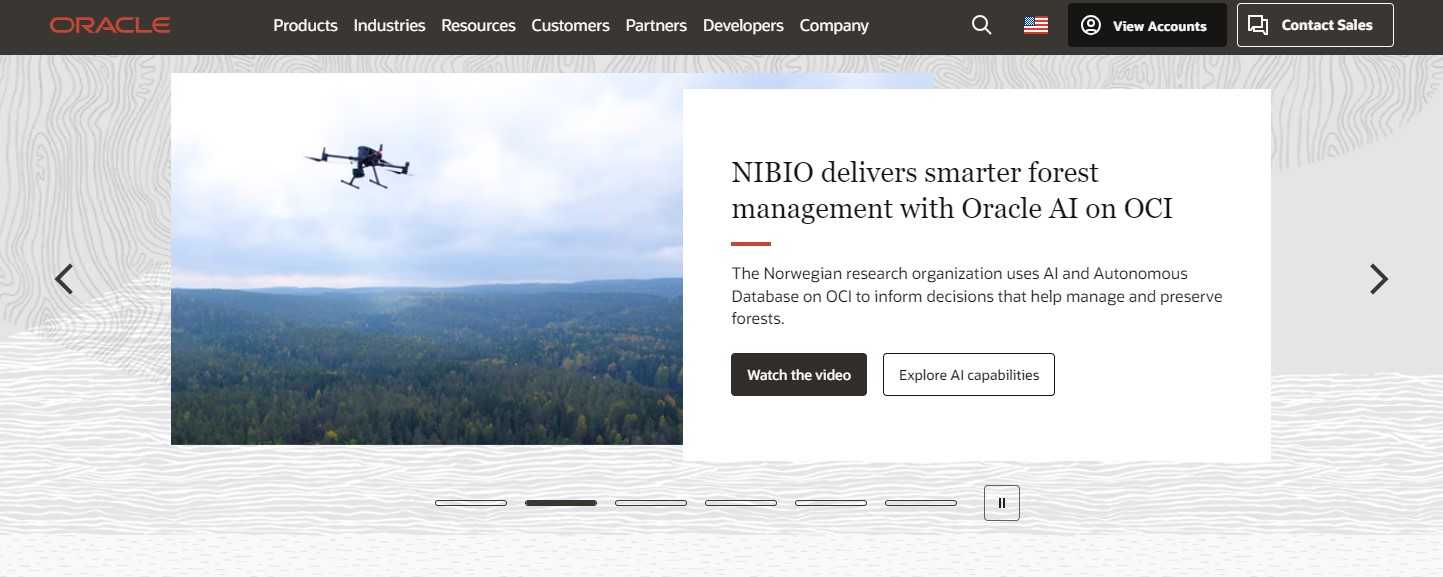Jump to the sixth carousel slide indicator

point(921,503)
